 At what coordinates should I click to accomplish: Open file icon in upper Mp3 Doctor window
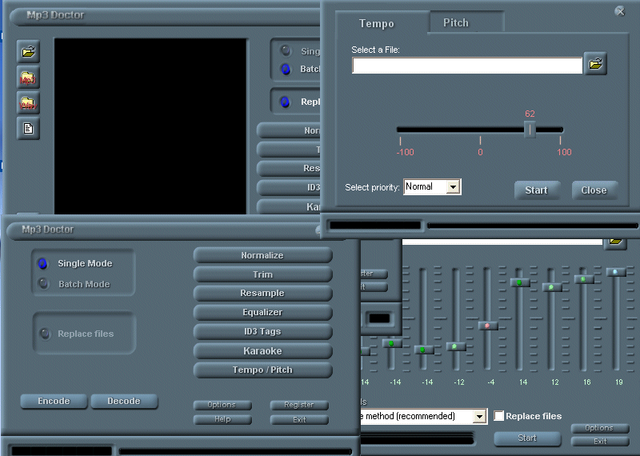[x=28, y=51]
